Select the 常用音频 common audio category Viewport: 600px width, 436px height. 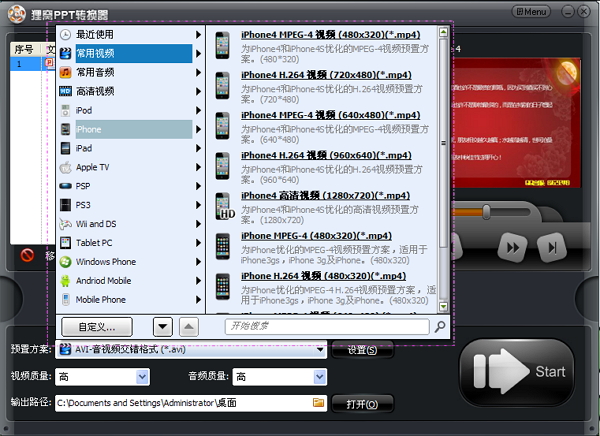point(130,72)
